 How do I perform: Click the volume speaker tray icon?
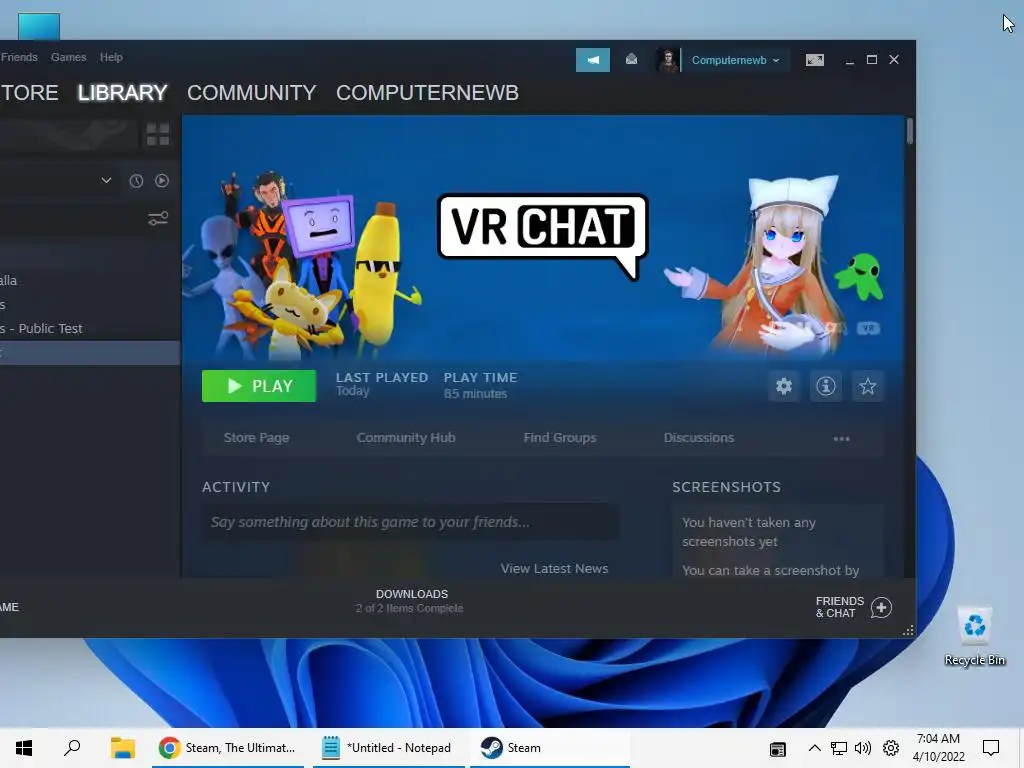tap(863, 748)
